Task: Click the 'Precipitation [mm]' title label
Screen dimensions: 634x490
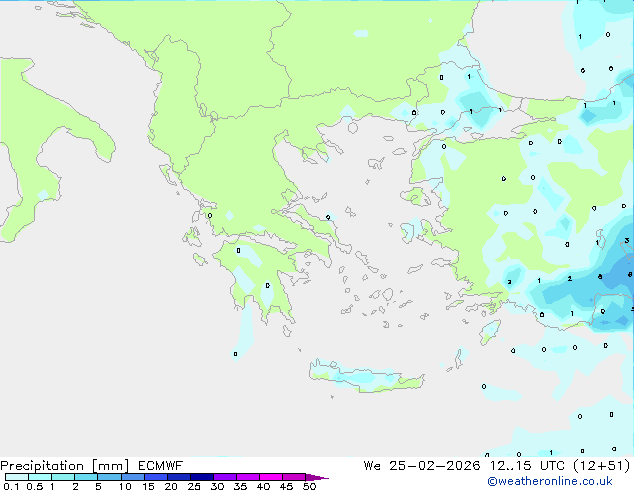Action: point(65,466)
